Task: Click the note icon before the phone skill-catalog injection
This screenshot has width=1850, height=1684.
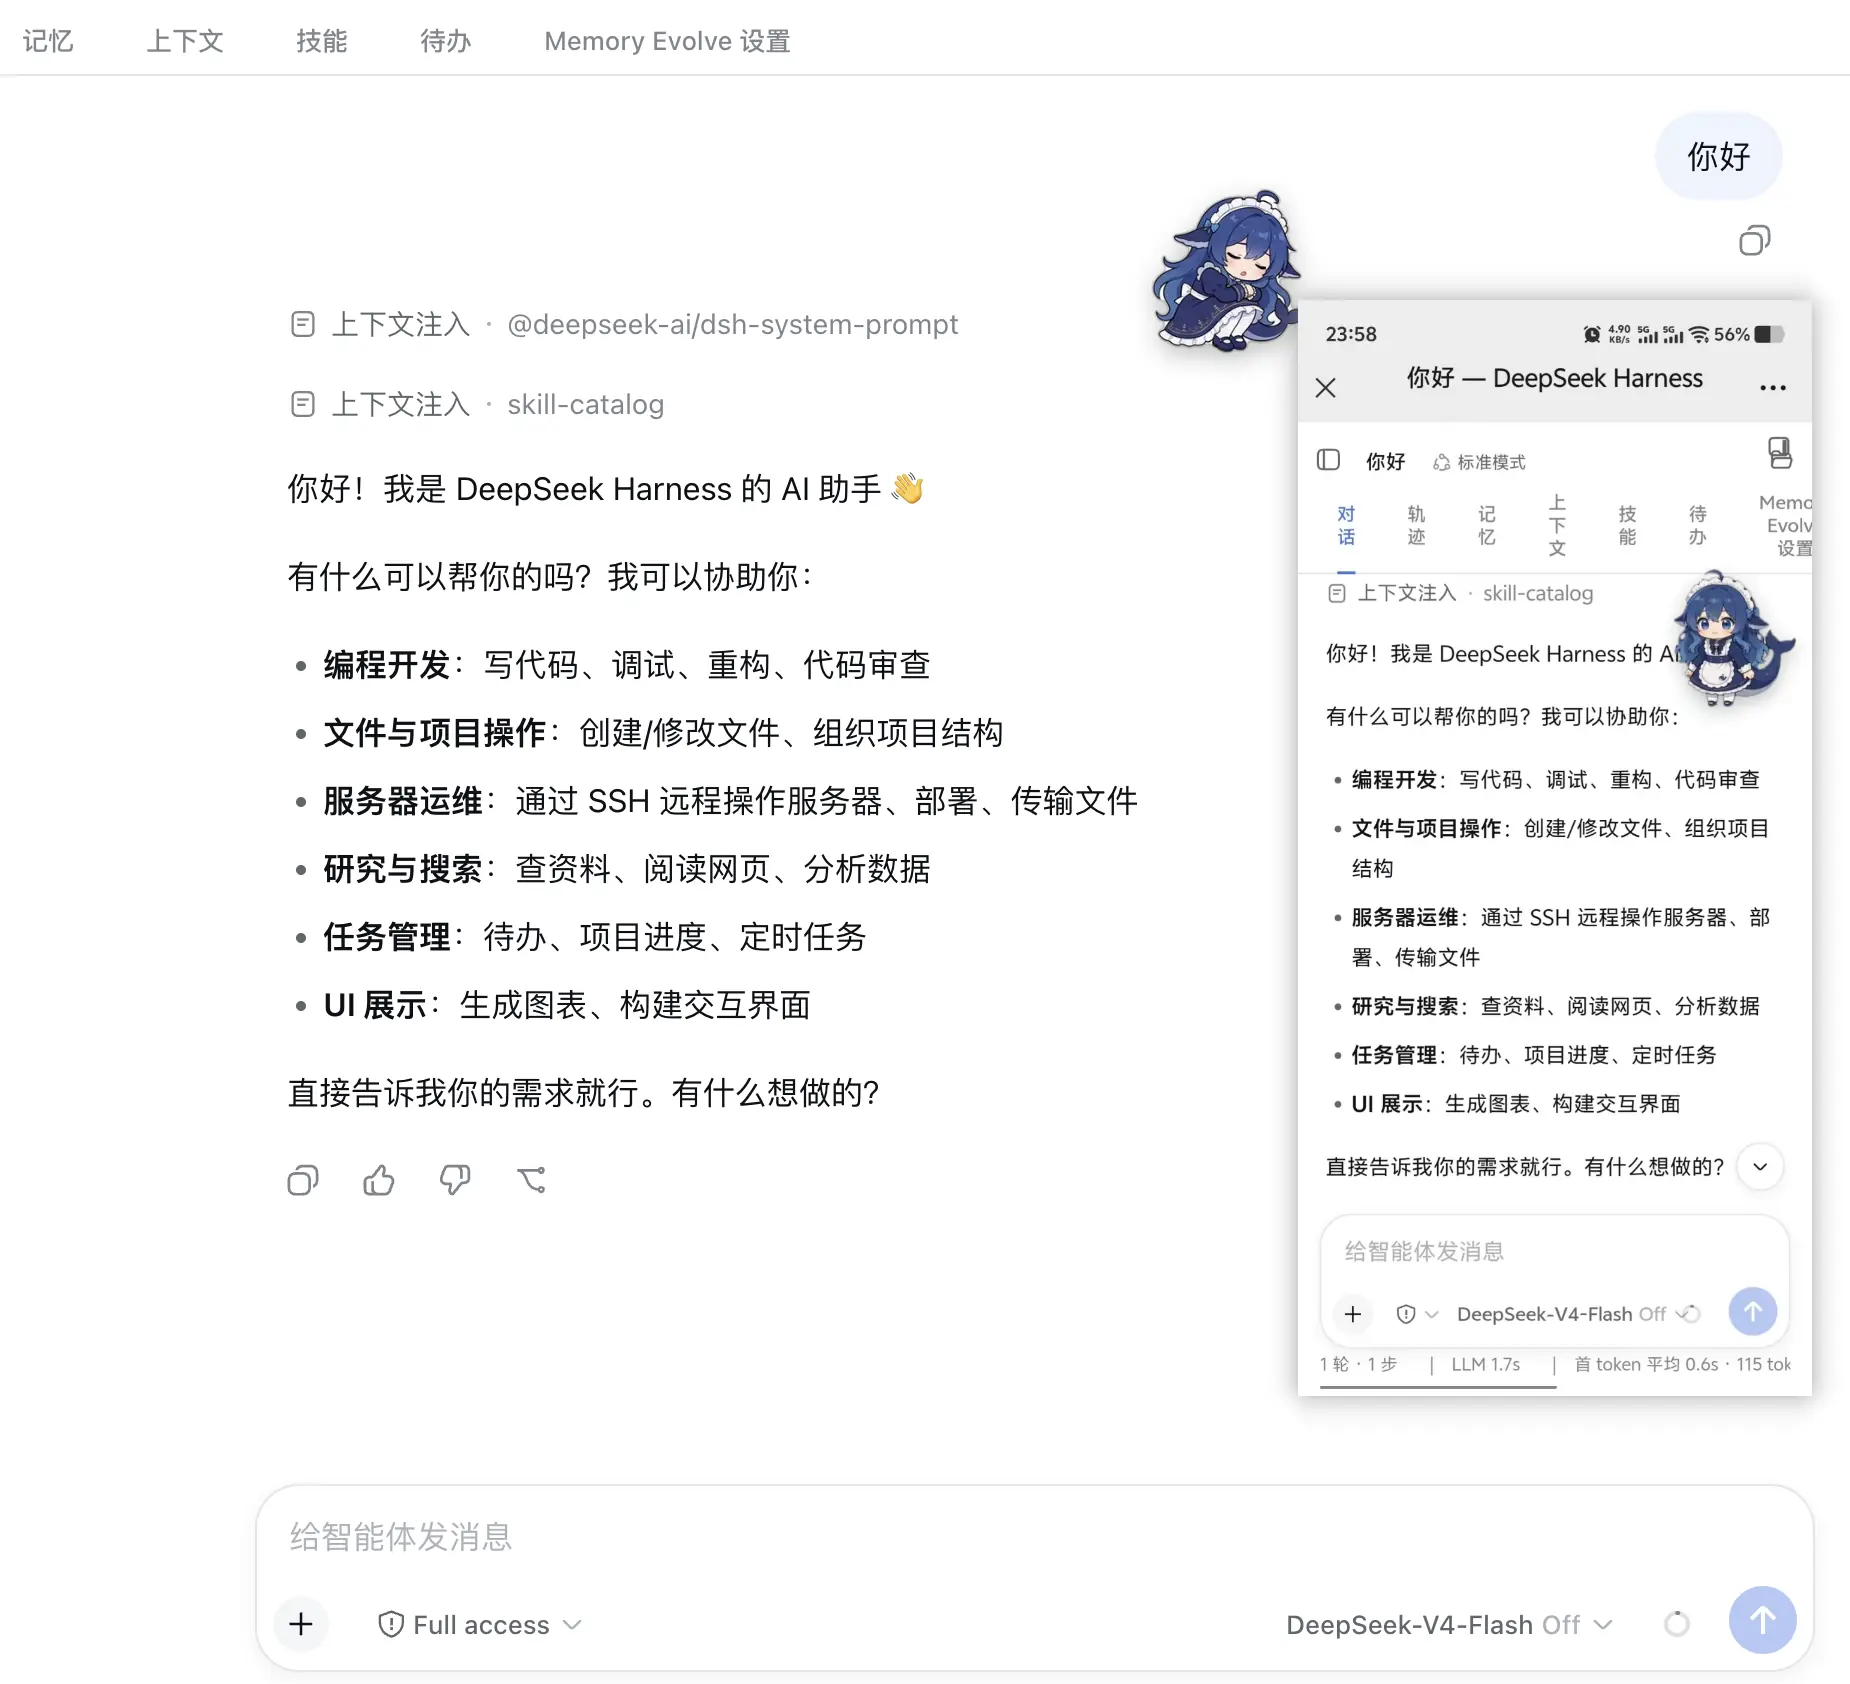Action: pos(1337,594)
